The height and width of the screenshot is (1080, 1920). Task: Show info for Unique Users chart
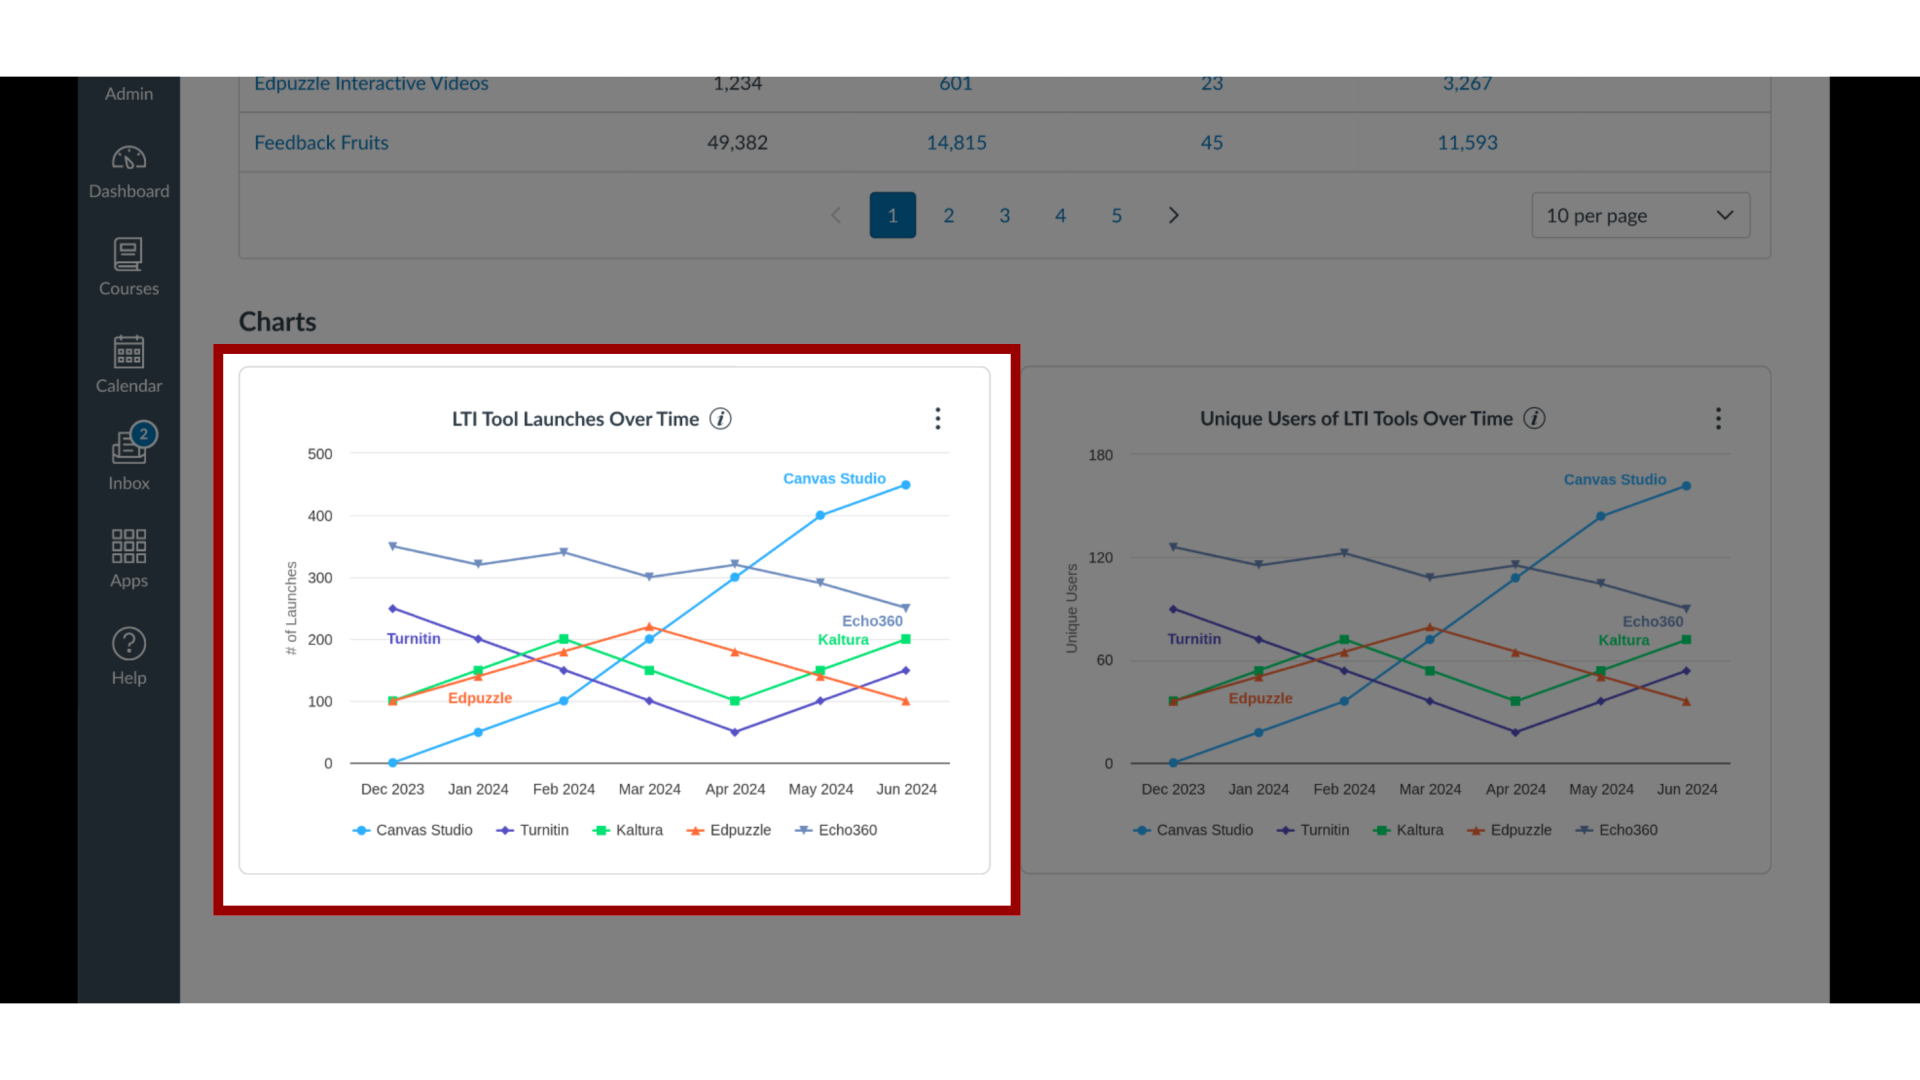coord(1534,419)
